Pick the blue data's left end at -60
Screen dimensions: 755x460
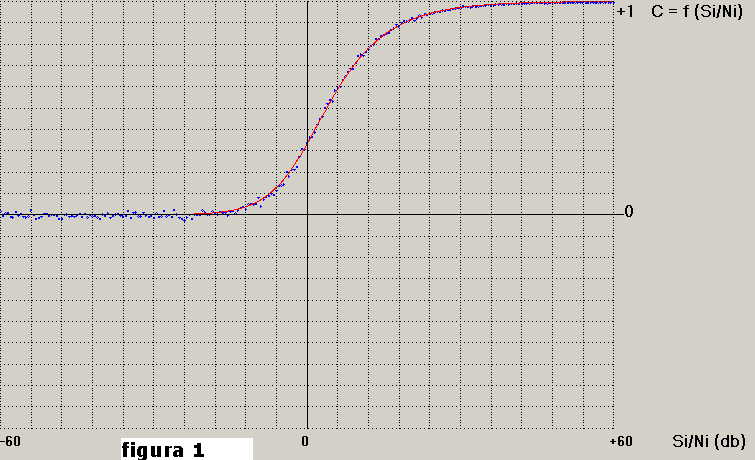tap(3, 214)
